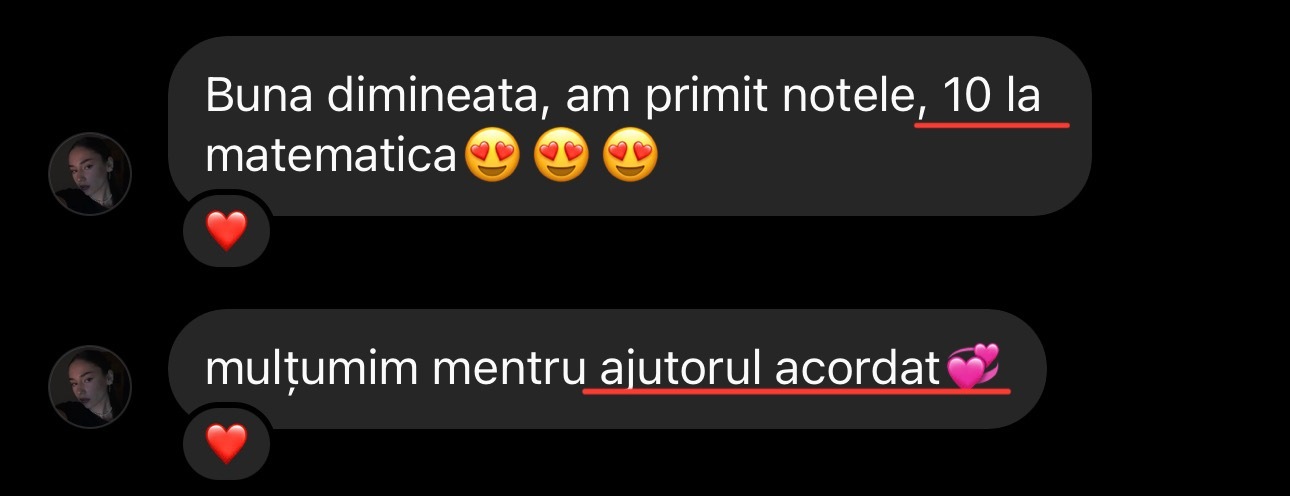Tap the red heart reaction under first message

click(226, 232)
